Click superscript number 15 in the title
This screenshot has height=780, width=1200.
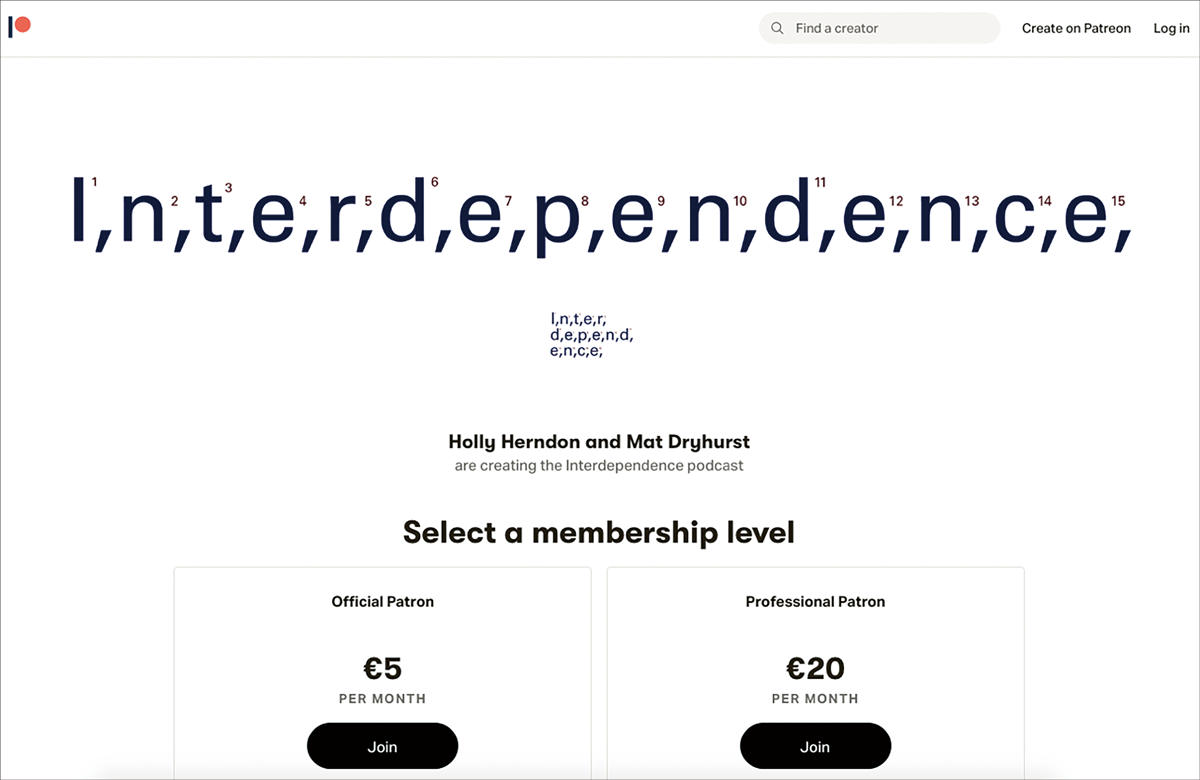pos(1118,201)
